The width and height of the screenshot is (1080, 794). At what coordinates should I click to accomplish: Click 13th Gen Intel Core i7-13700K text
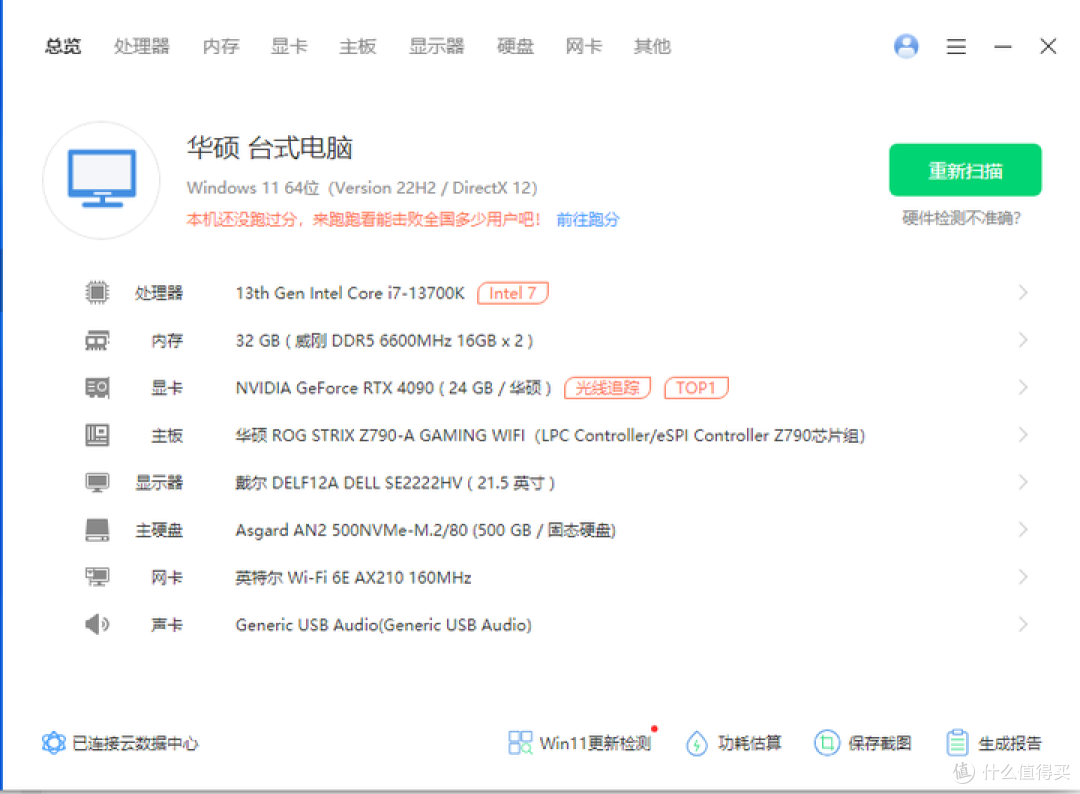350,293
